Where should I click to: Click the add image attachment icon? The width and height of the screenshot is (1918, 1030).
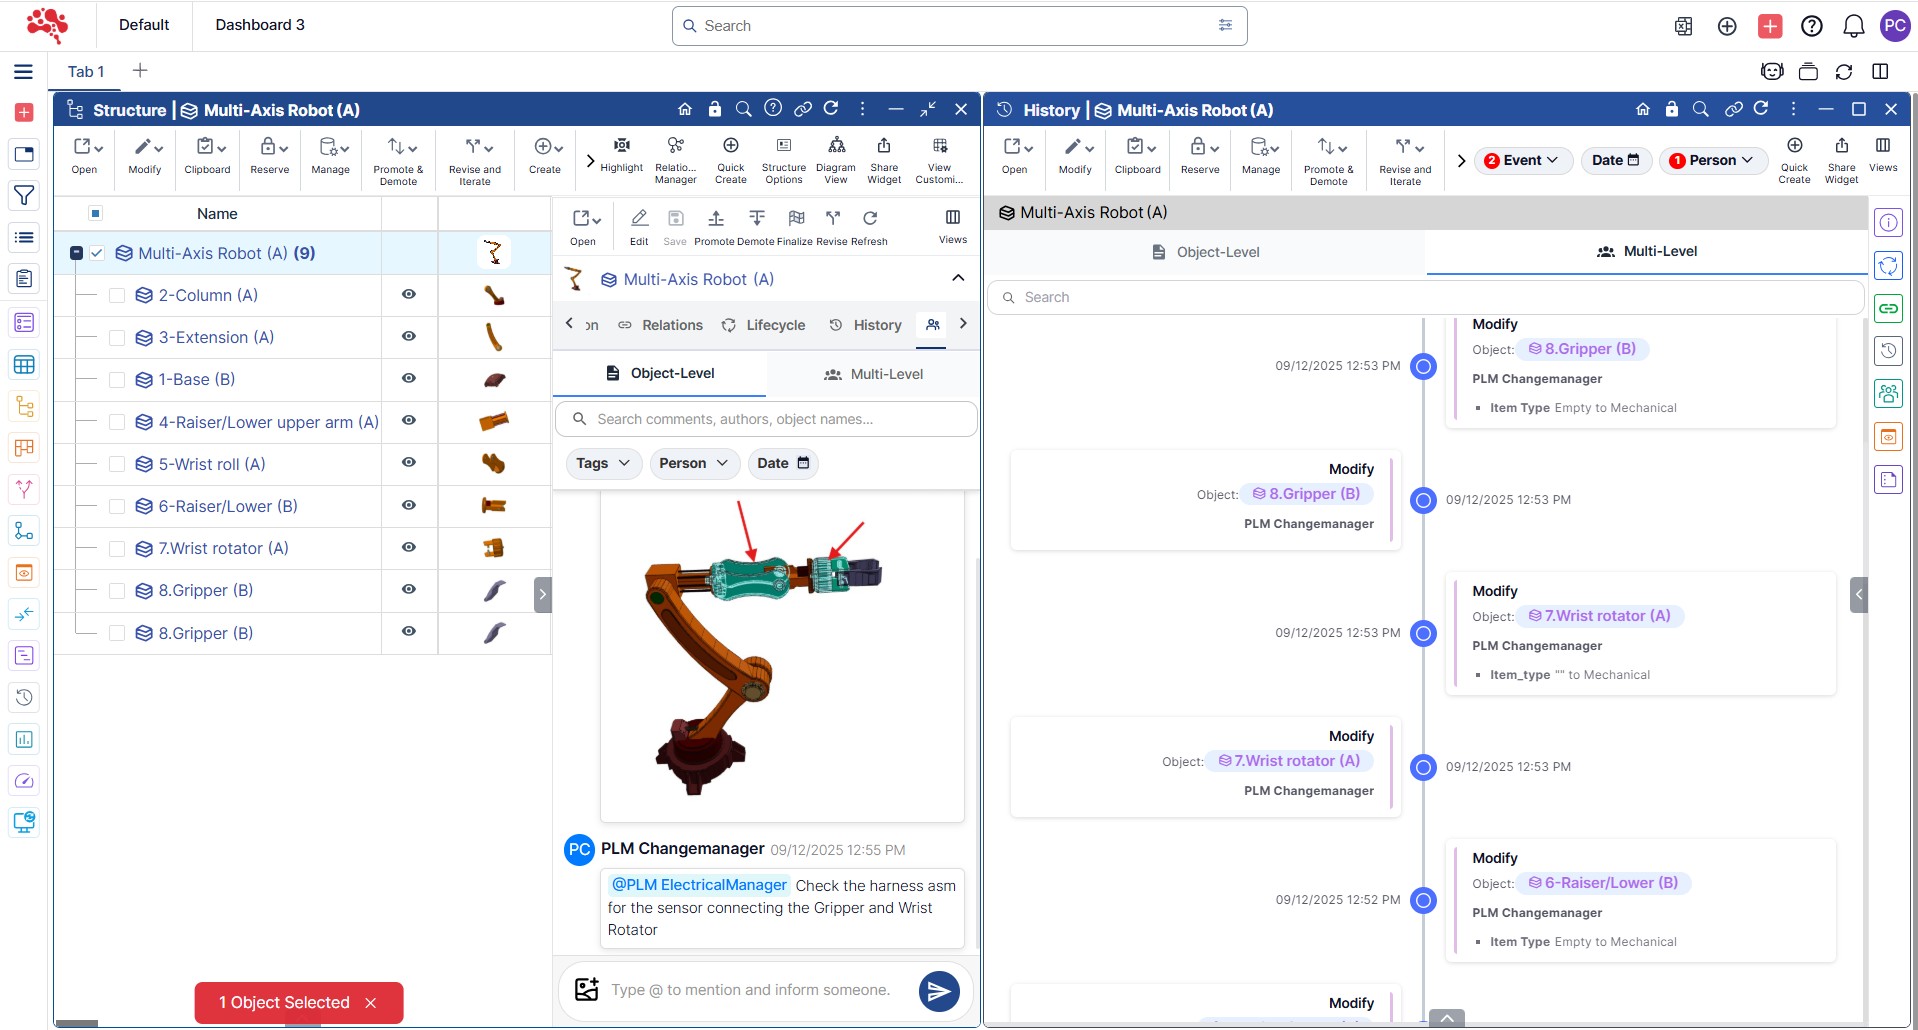(587, 990)
